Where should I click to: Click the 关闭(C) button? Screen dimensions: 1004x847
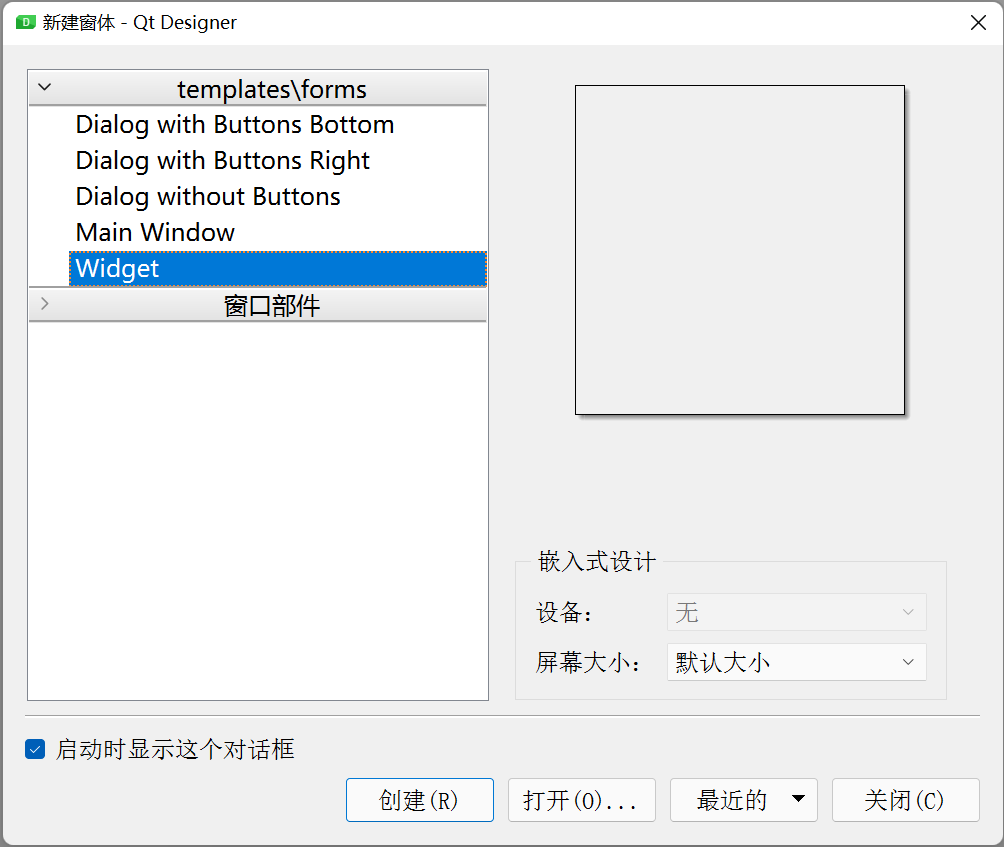(905, 800)
